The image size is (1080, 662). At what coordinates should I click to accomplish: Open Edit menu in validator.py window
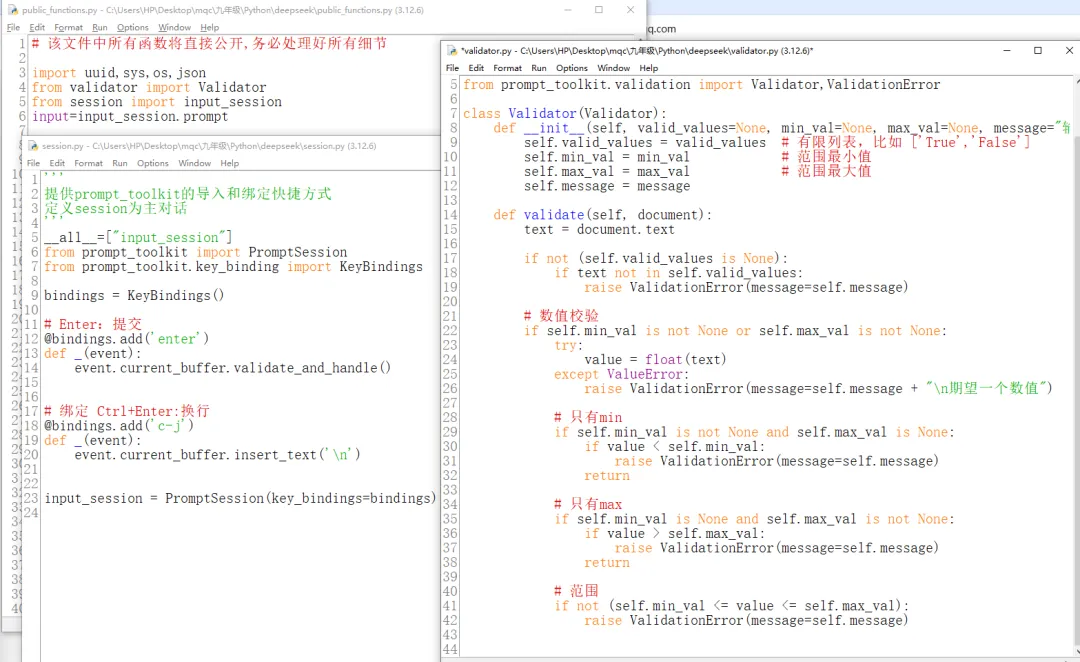[476, 68]
